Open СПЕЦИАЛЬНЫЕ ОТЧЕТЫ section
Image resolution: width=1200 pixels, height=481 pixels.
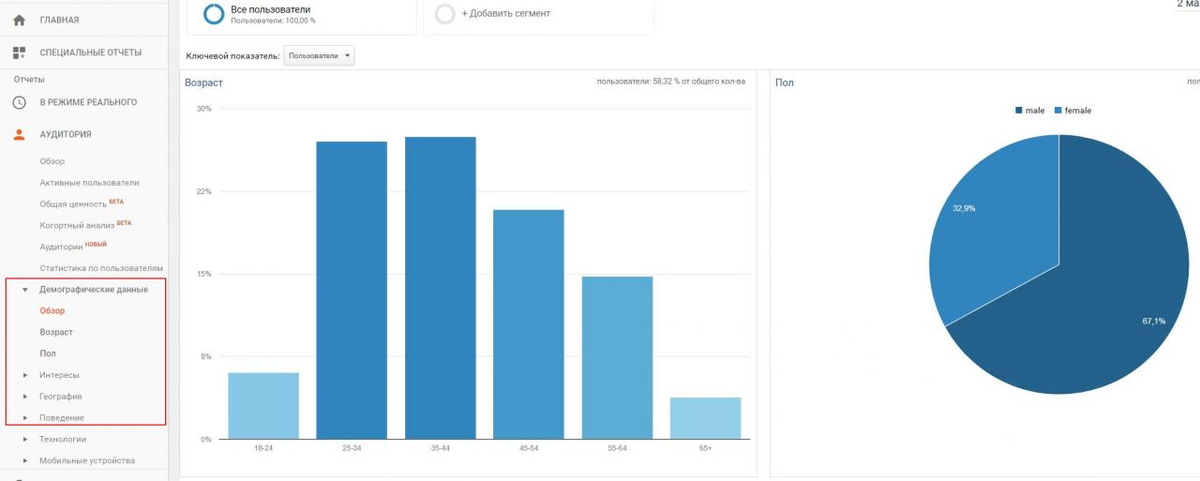(x=91, y=52)
